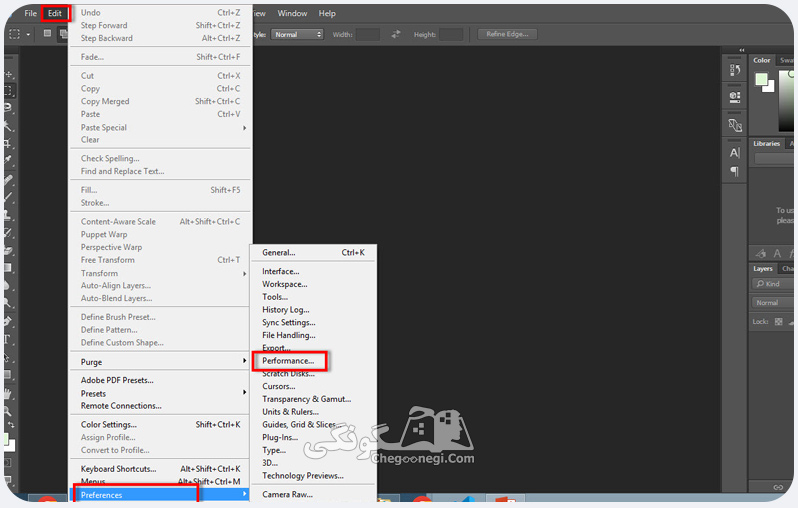
Task: Click the swap width and height icon
Action: [x=396, y=34]
